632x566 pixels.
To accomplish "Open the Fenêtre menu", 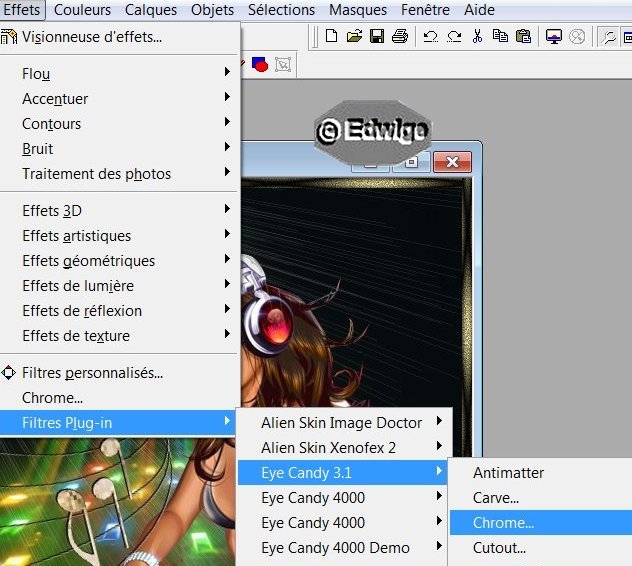I will click(425, 9).
